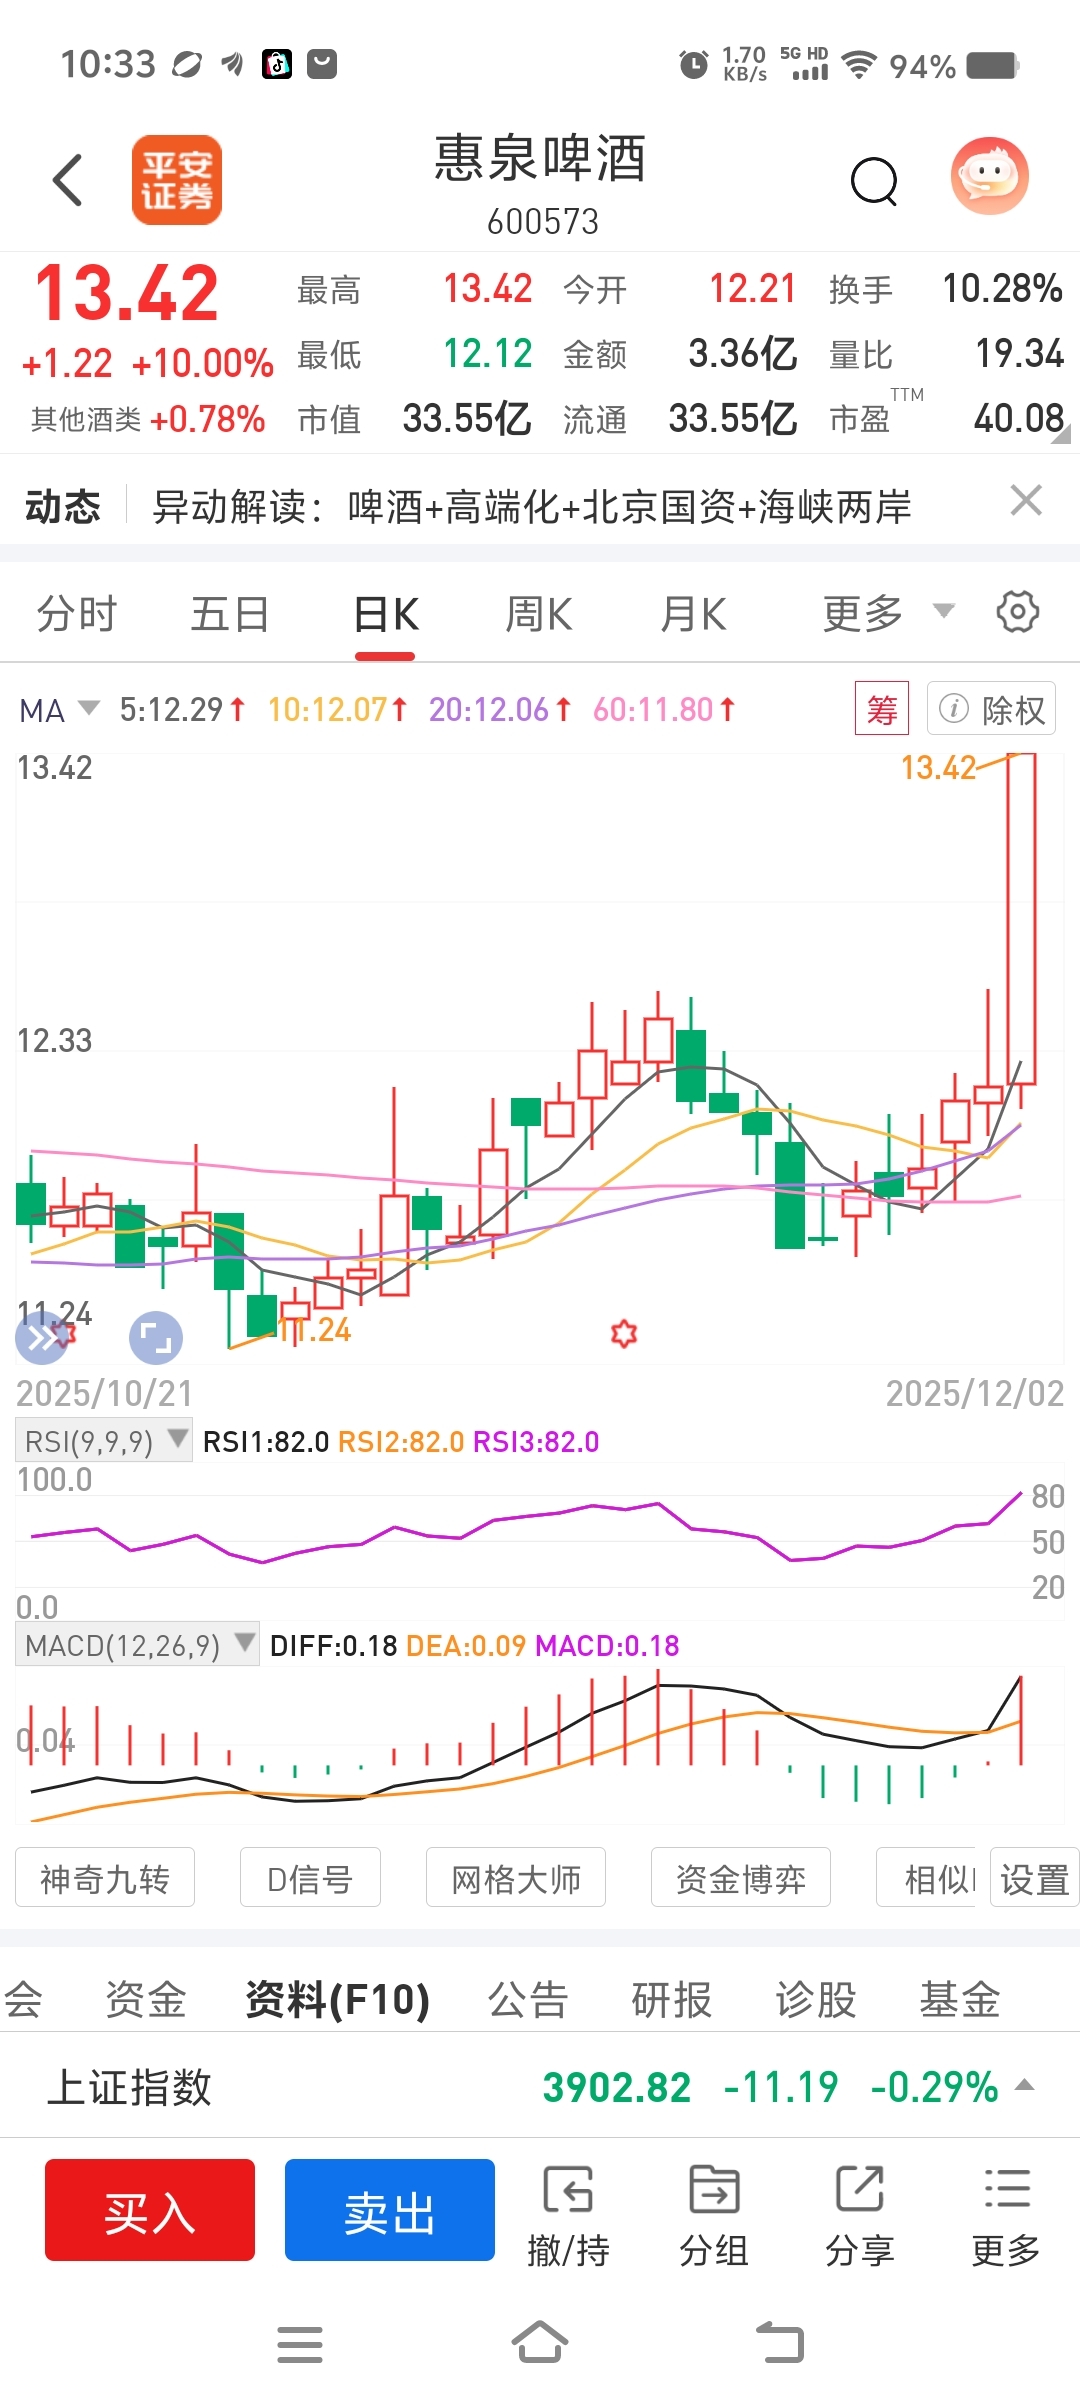Tap the fullscreen chart expand icon

point(156,1338)
